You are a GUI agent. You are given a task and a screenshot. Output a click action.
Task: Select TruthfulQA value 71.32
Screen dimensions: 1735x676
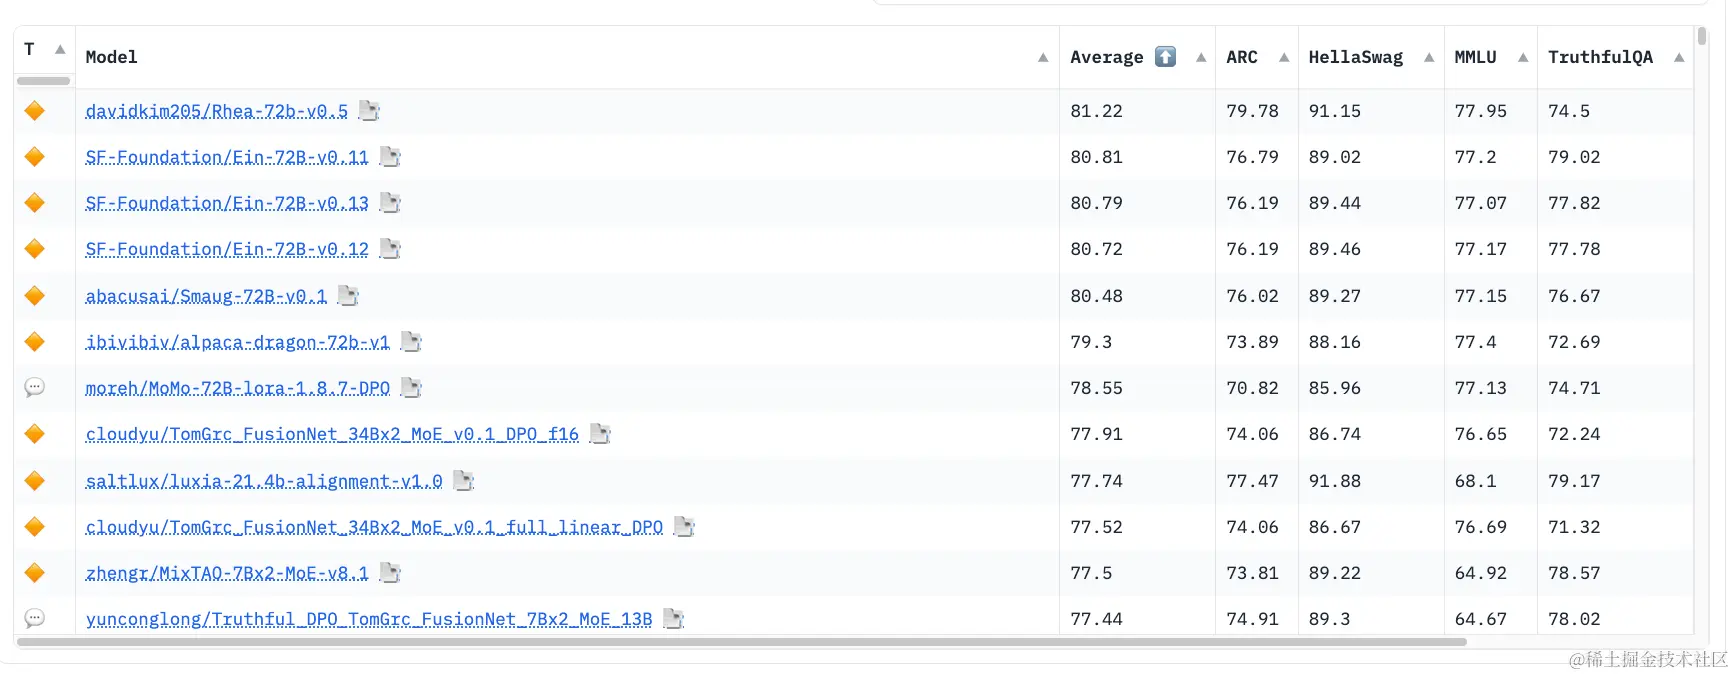1574,527
